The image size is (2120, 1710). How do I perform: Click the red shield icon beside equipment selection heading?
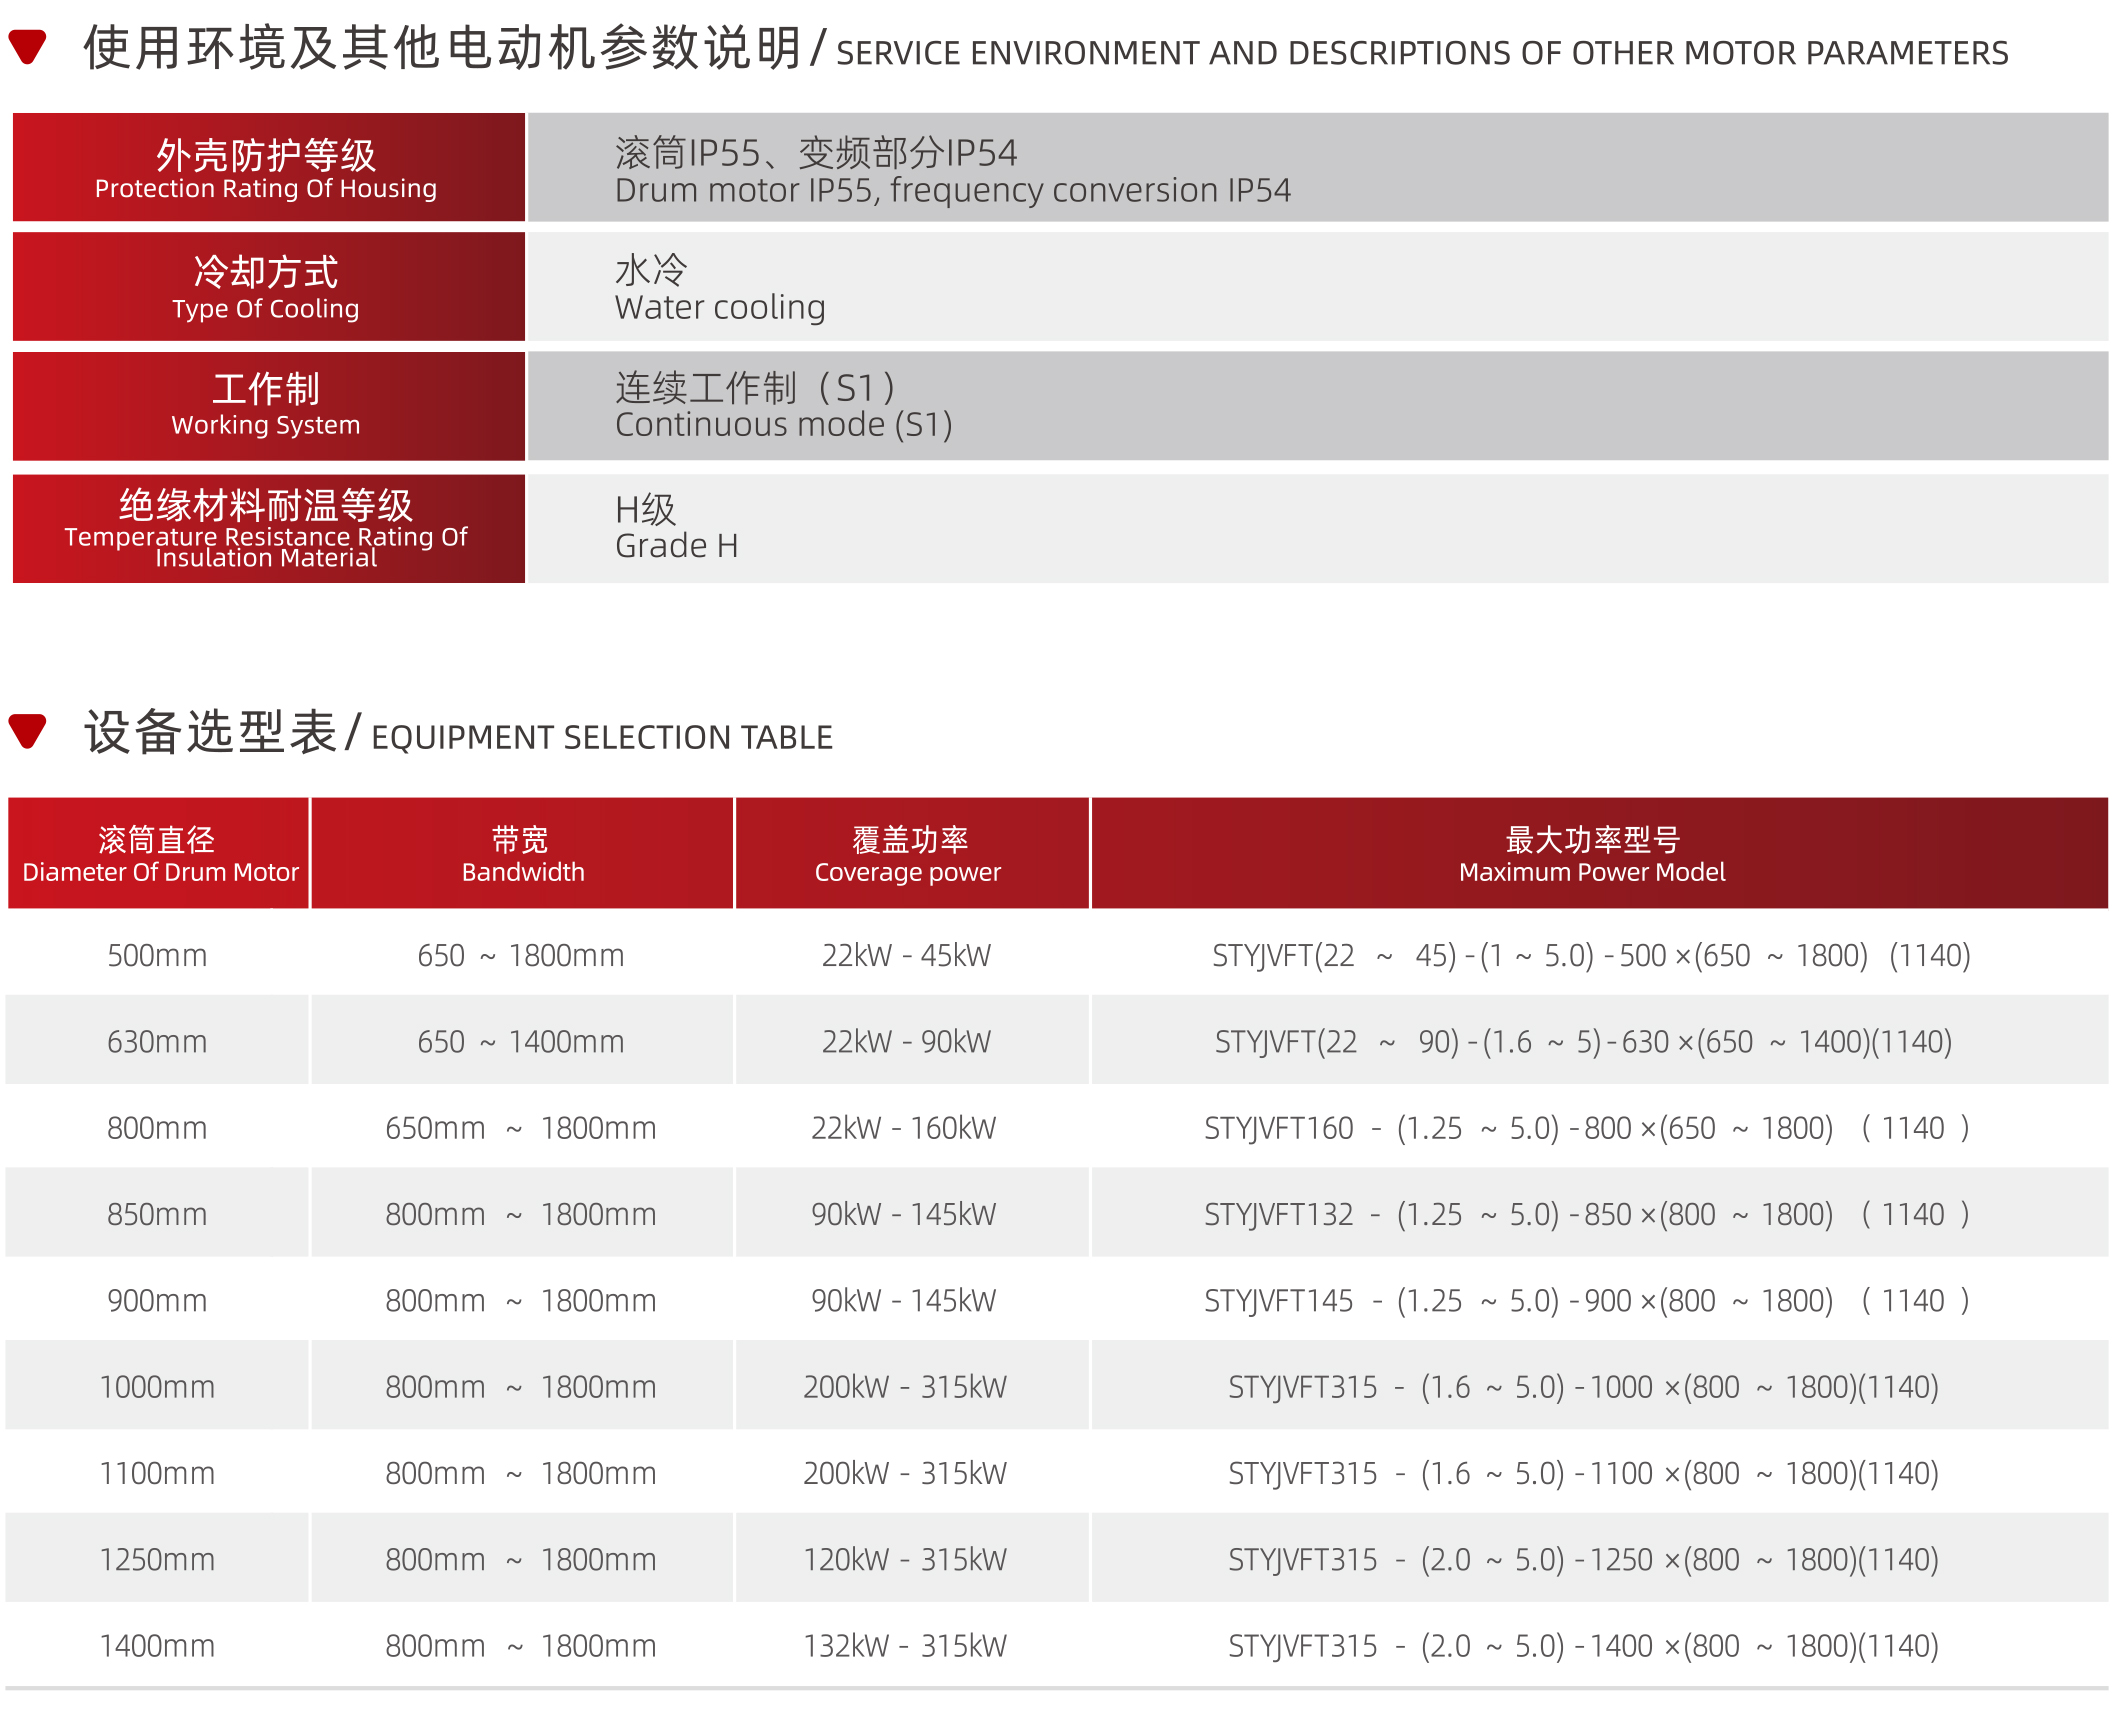[x=27, y=730]
